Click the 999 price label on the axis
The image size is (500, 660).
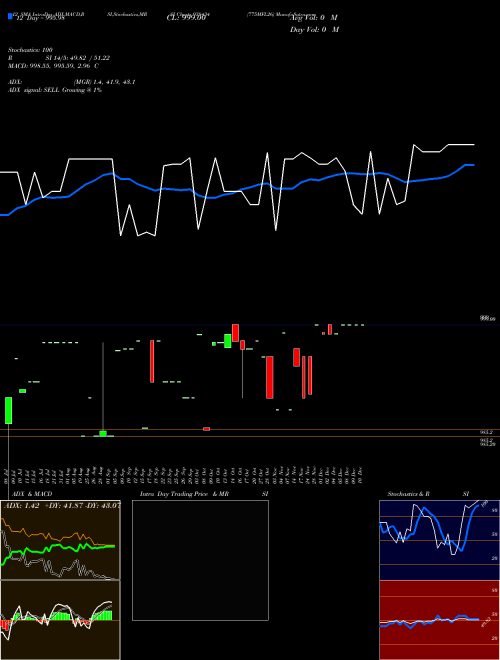pos(487,319)
